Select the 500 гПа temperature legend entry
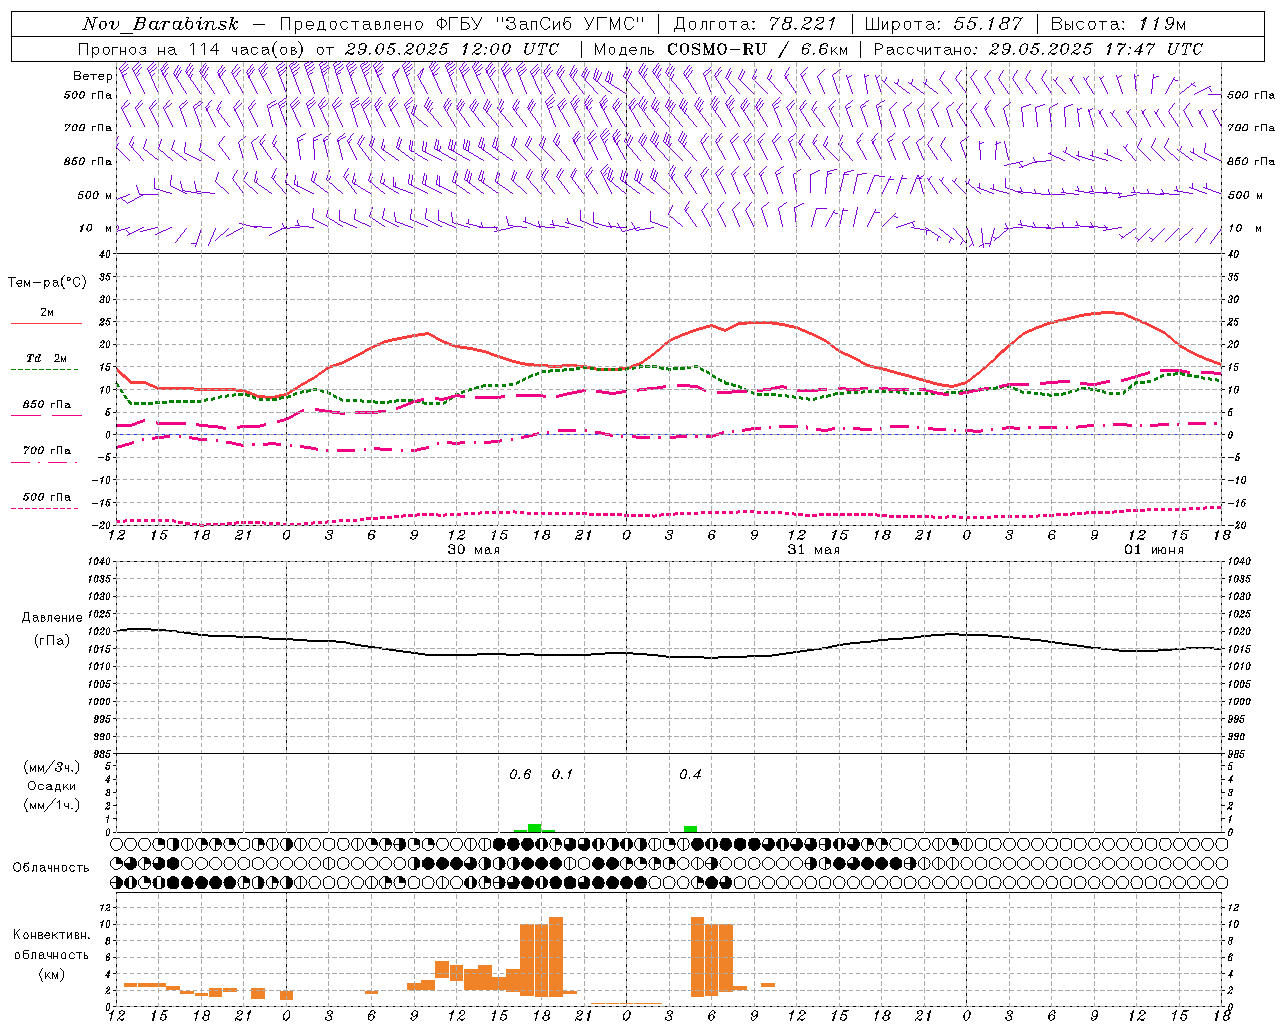The width and height of the screenshot is (1280, 1024). tap(46, 502)
